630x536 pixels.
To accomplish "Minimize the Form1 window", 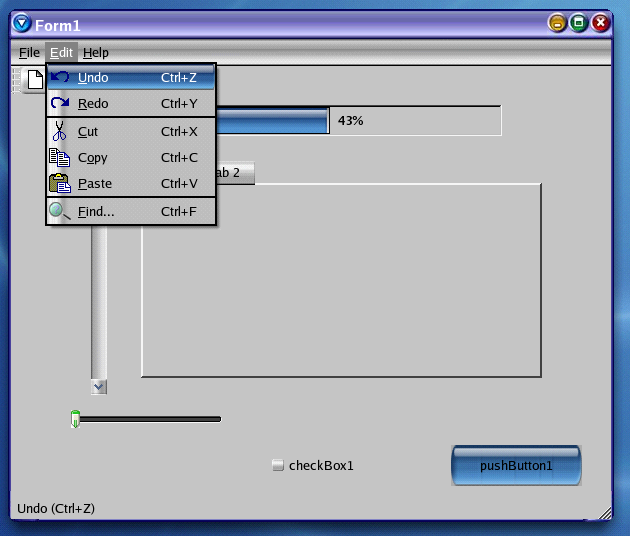I will coord(557,23).
